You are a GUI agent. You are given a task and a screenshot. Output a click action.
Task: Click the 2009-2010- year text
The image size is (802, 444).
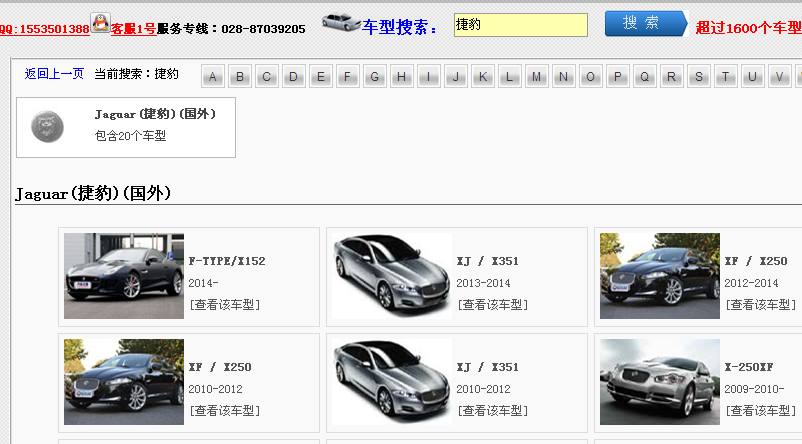(x=754, y=389)
